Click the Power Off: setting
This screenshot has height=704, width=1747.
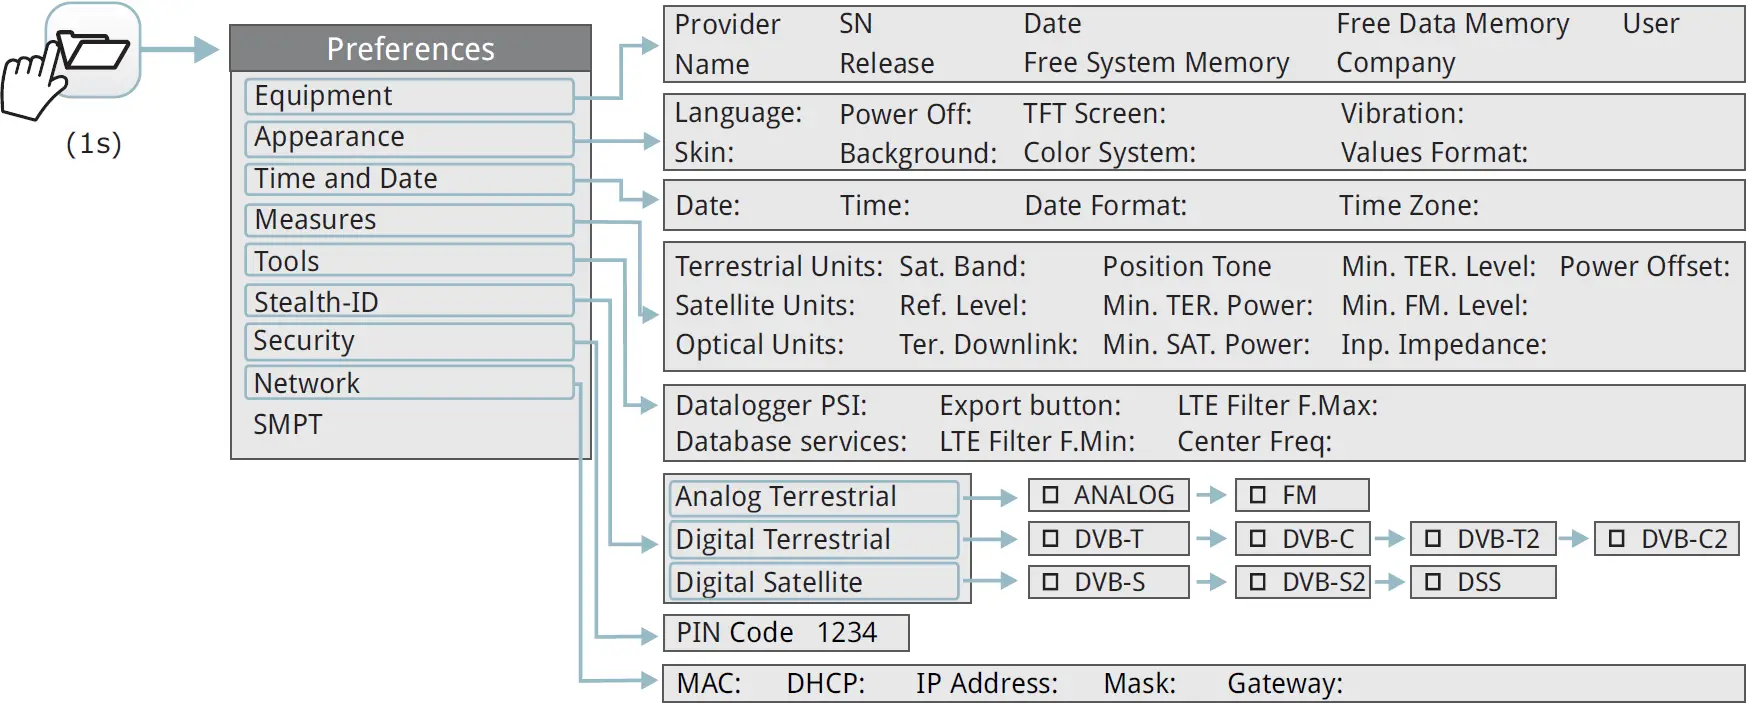906,114
